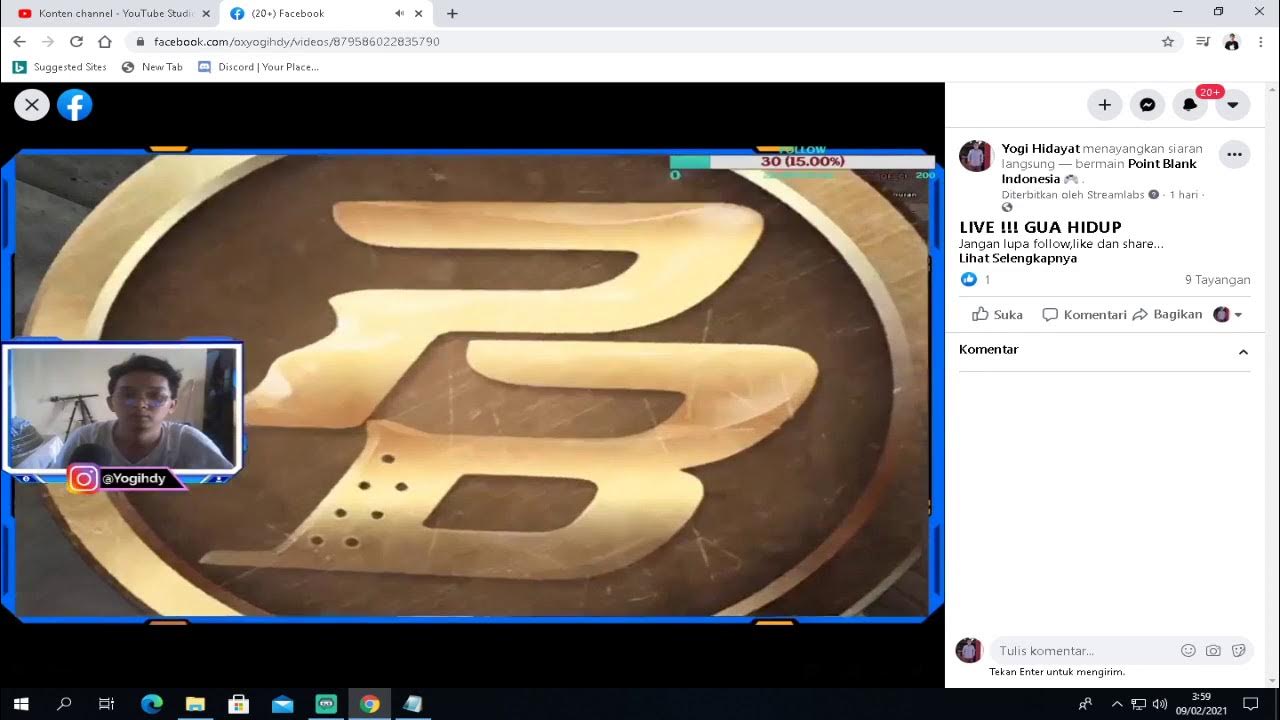Open Point Blank Indonesia page link
This screenshot has height=720, width=1280.
(x=1099, y=171)
